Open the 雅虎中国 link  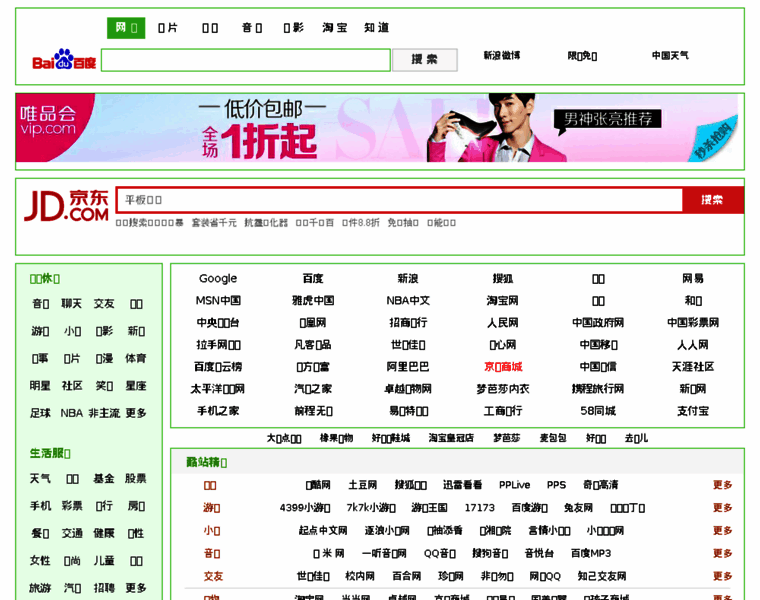coord(313,300)
